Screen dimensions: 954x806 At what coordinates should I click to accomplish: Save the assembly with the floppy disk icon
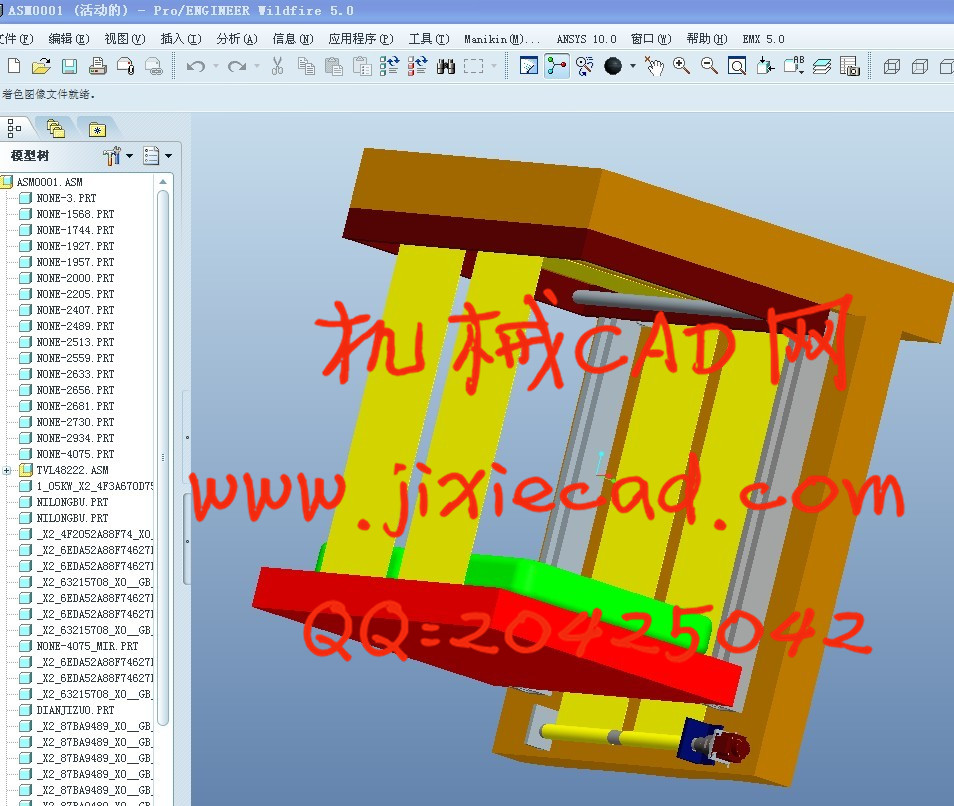pos(69,66)
